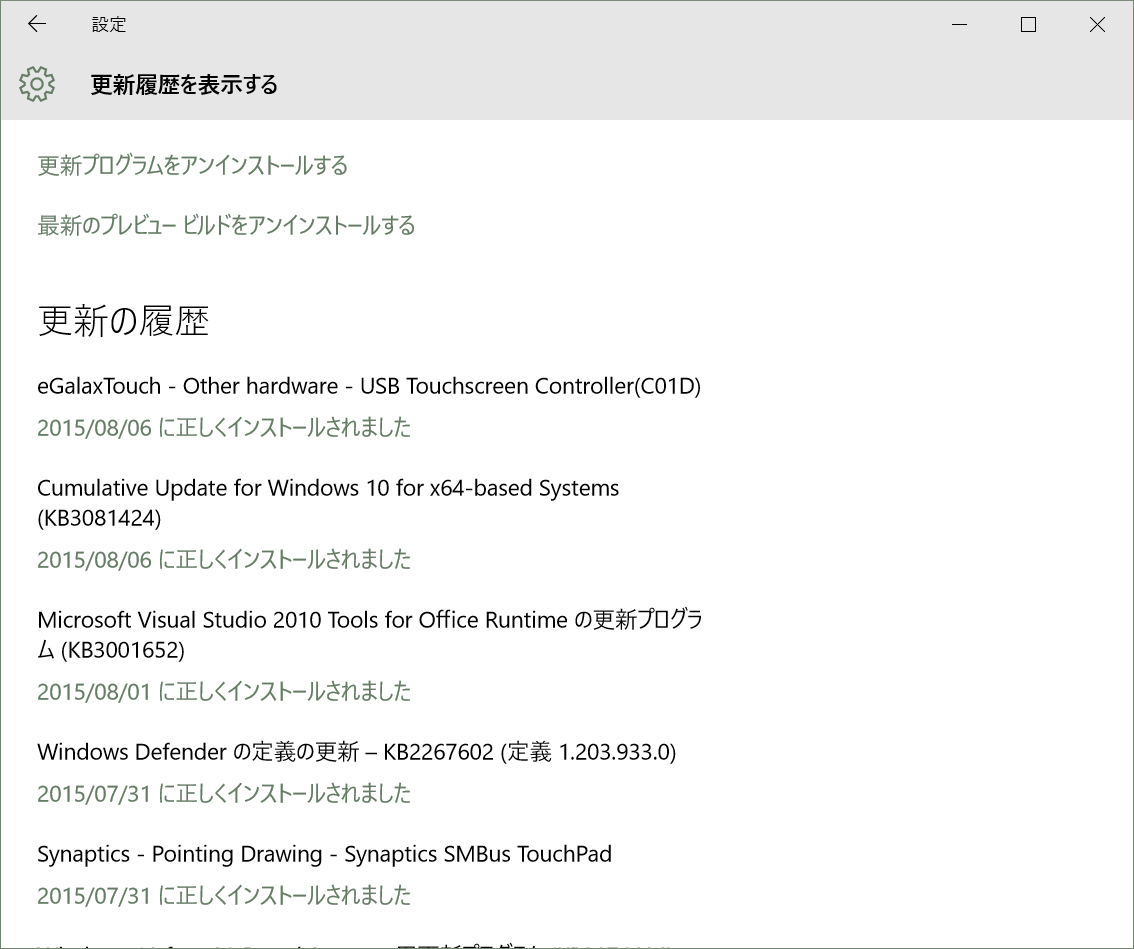Close the settings window
This screenshot has width=1134, height=949.
(1097, 25)
